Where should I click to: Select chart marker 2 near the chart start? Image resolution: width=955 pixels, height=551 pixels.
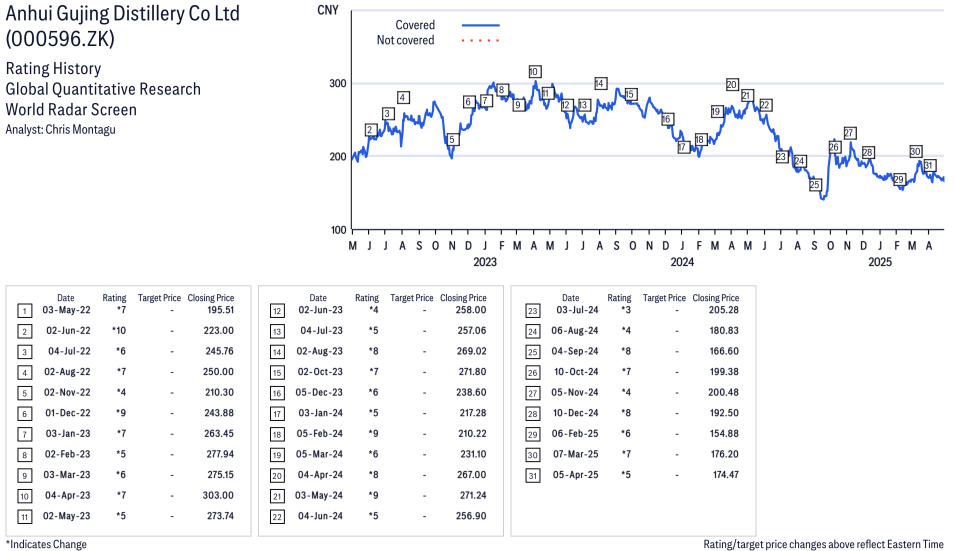pyautogui.click(x=370, y=130)
